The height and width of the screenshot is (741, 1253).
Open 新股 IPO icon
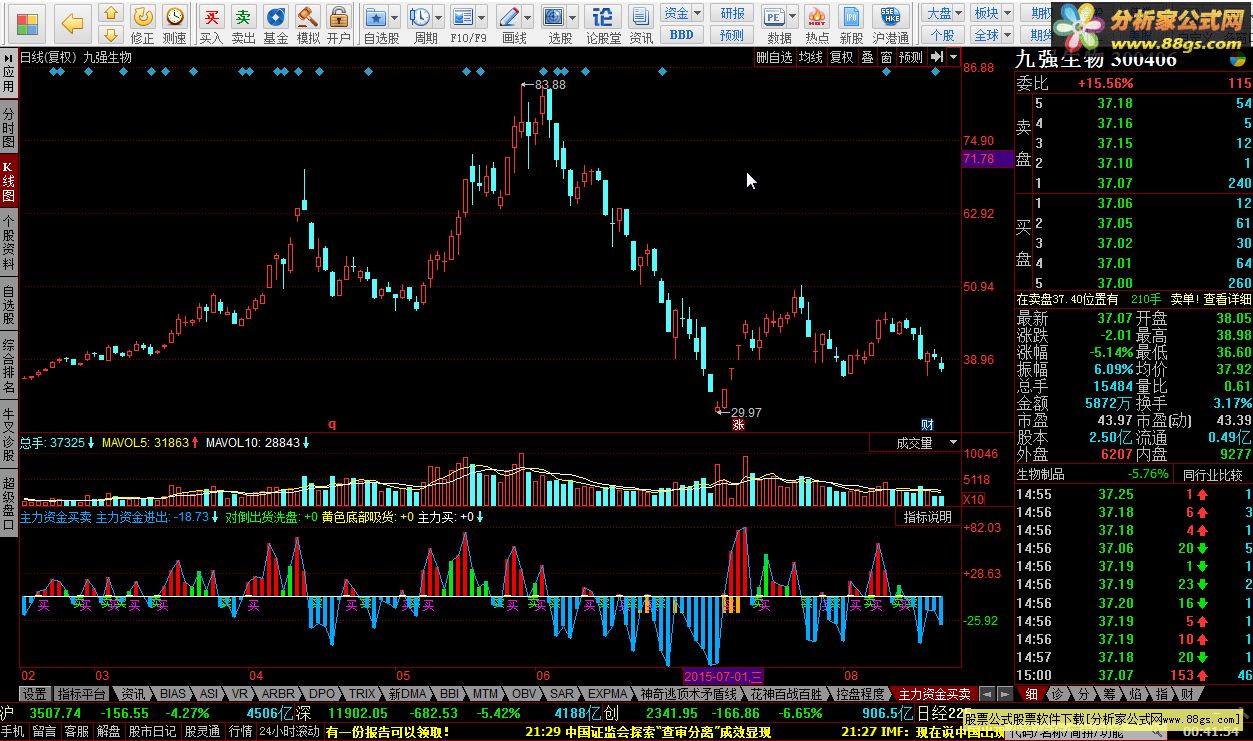click(x=851, y=24)
